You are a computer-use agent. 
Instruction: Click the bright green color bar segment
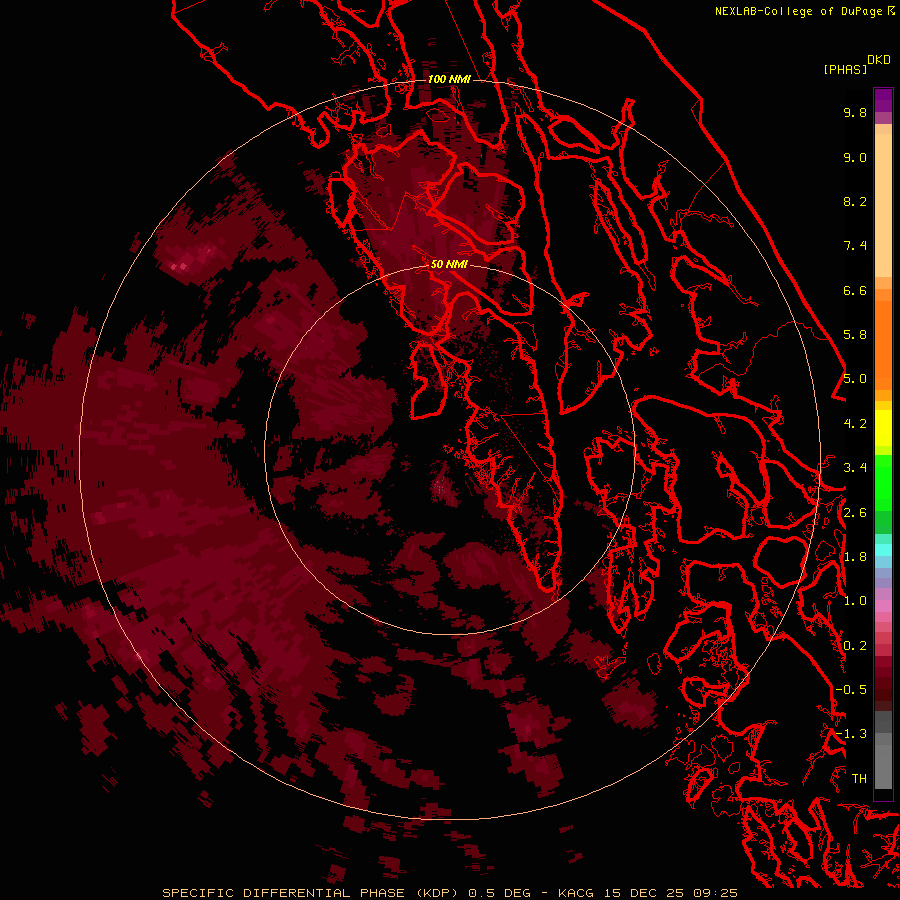pyautogui.click(x=883, y=483)
